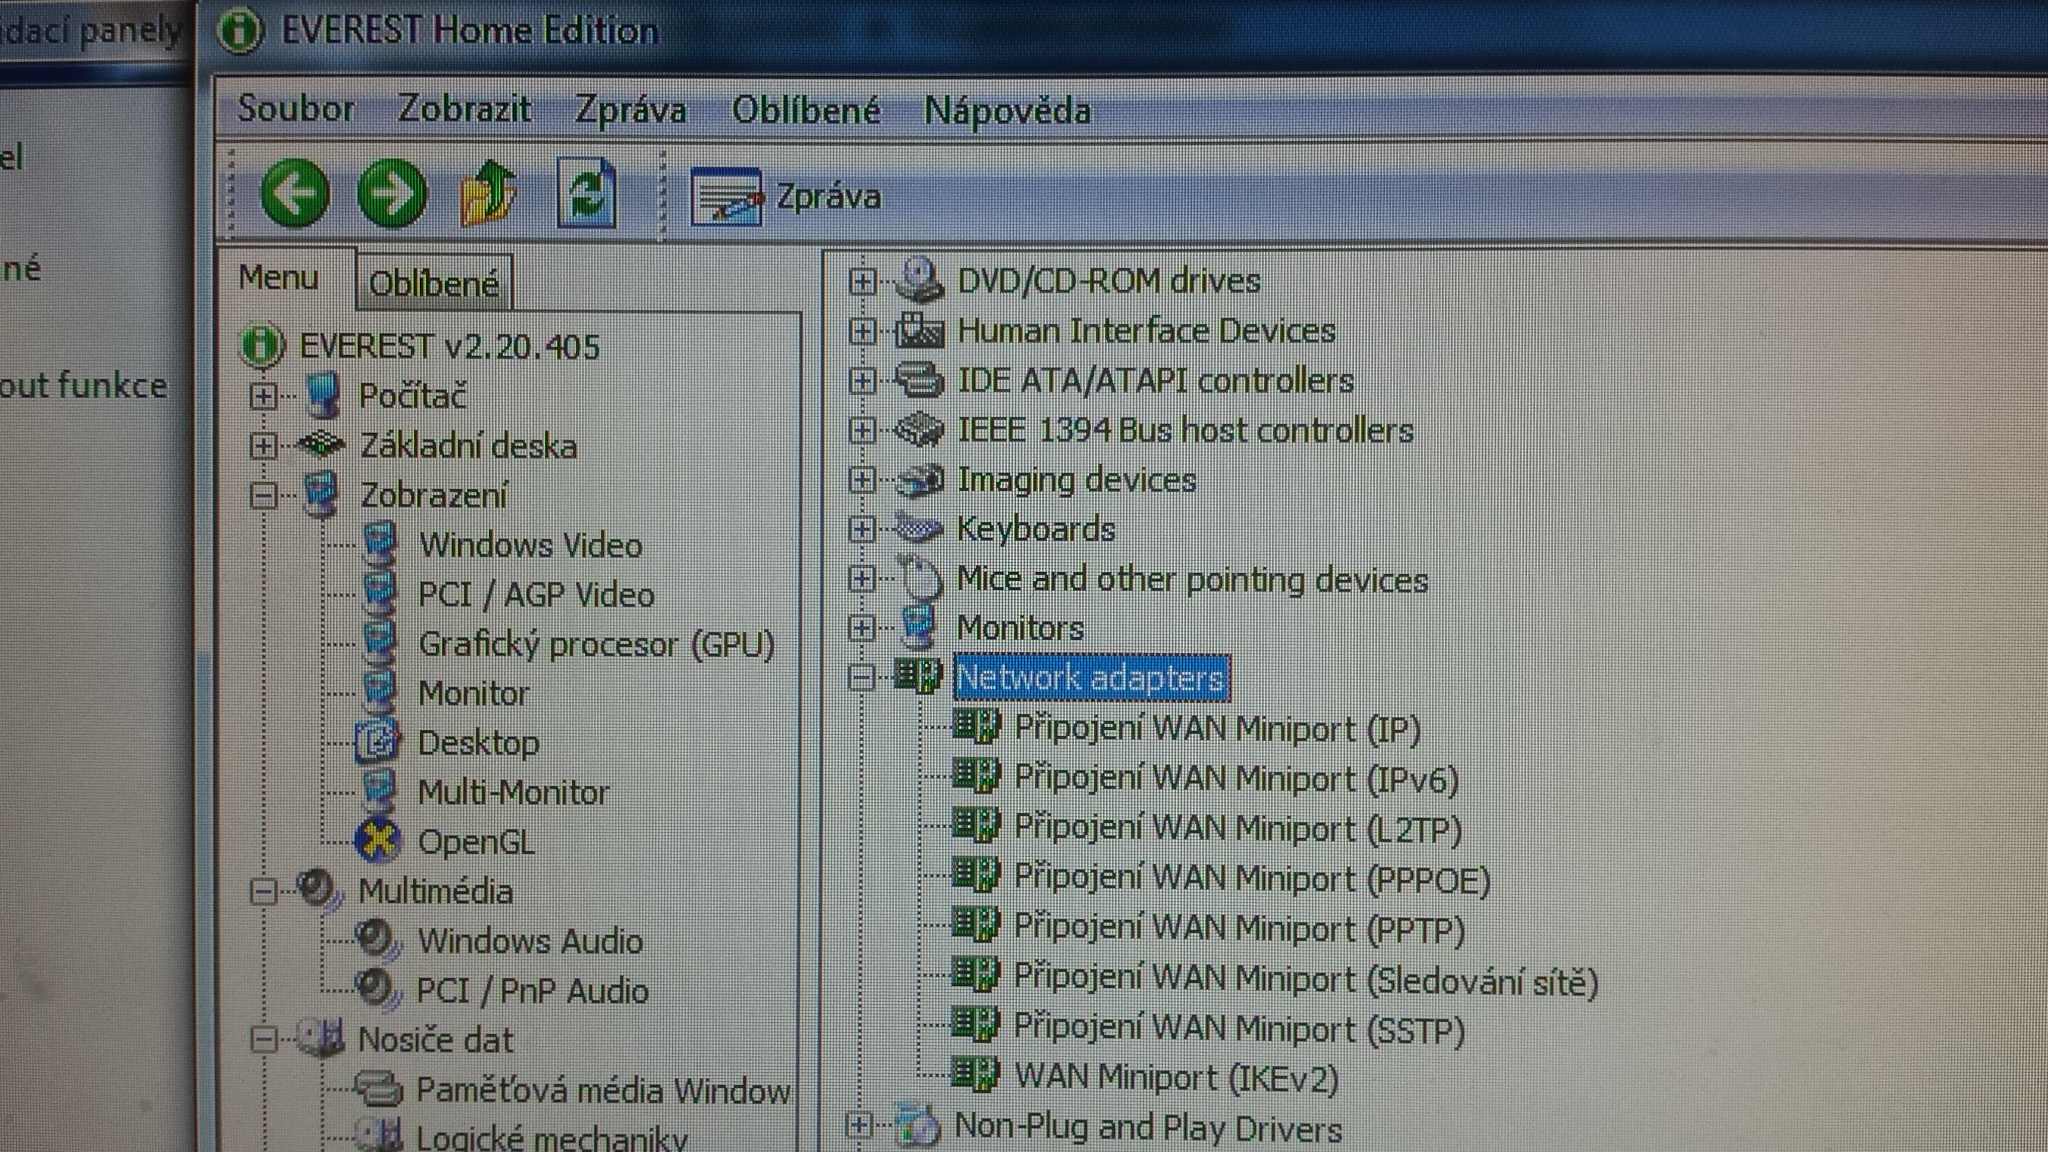The height and width of the screenshot is (1152, 2048).
Task: Switch to the Oblíbené tab in left panel
Action: pyautogui.click(x=434, y=284)
